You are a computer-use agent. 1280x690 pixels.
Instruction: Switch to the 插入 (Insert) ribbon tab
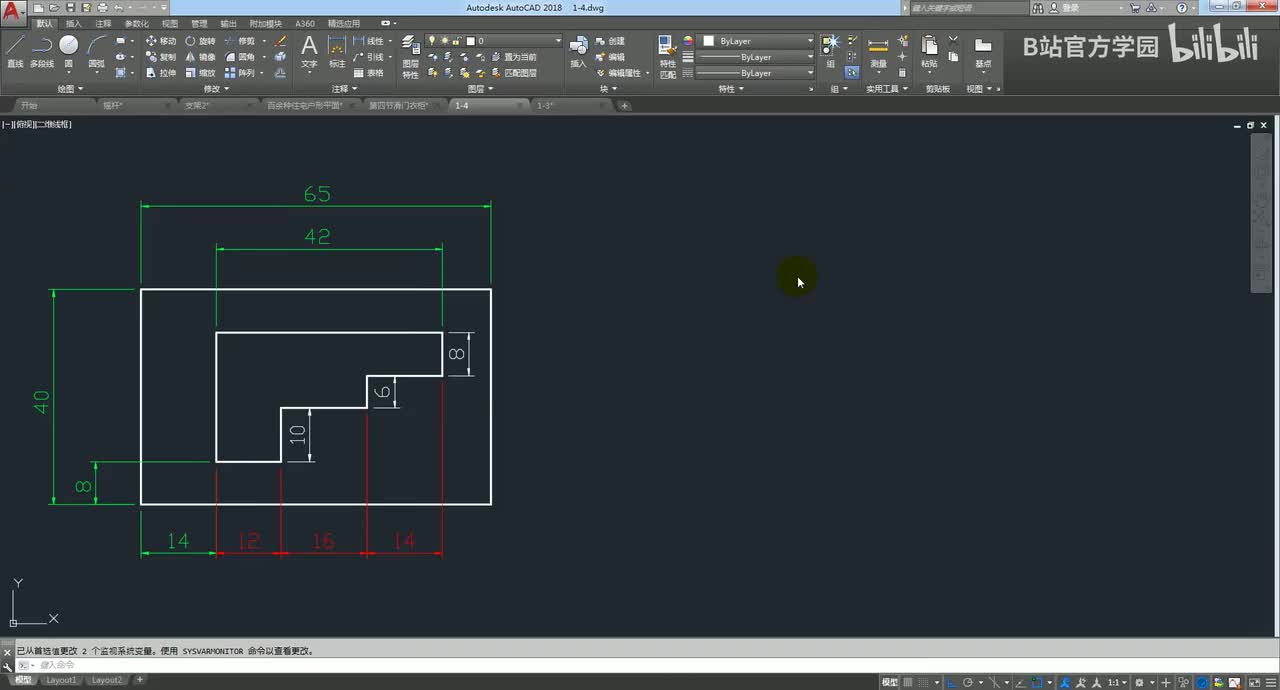[74, 23]
